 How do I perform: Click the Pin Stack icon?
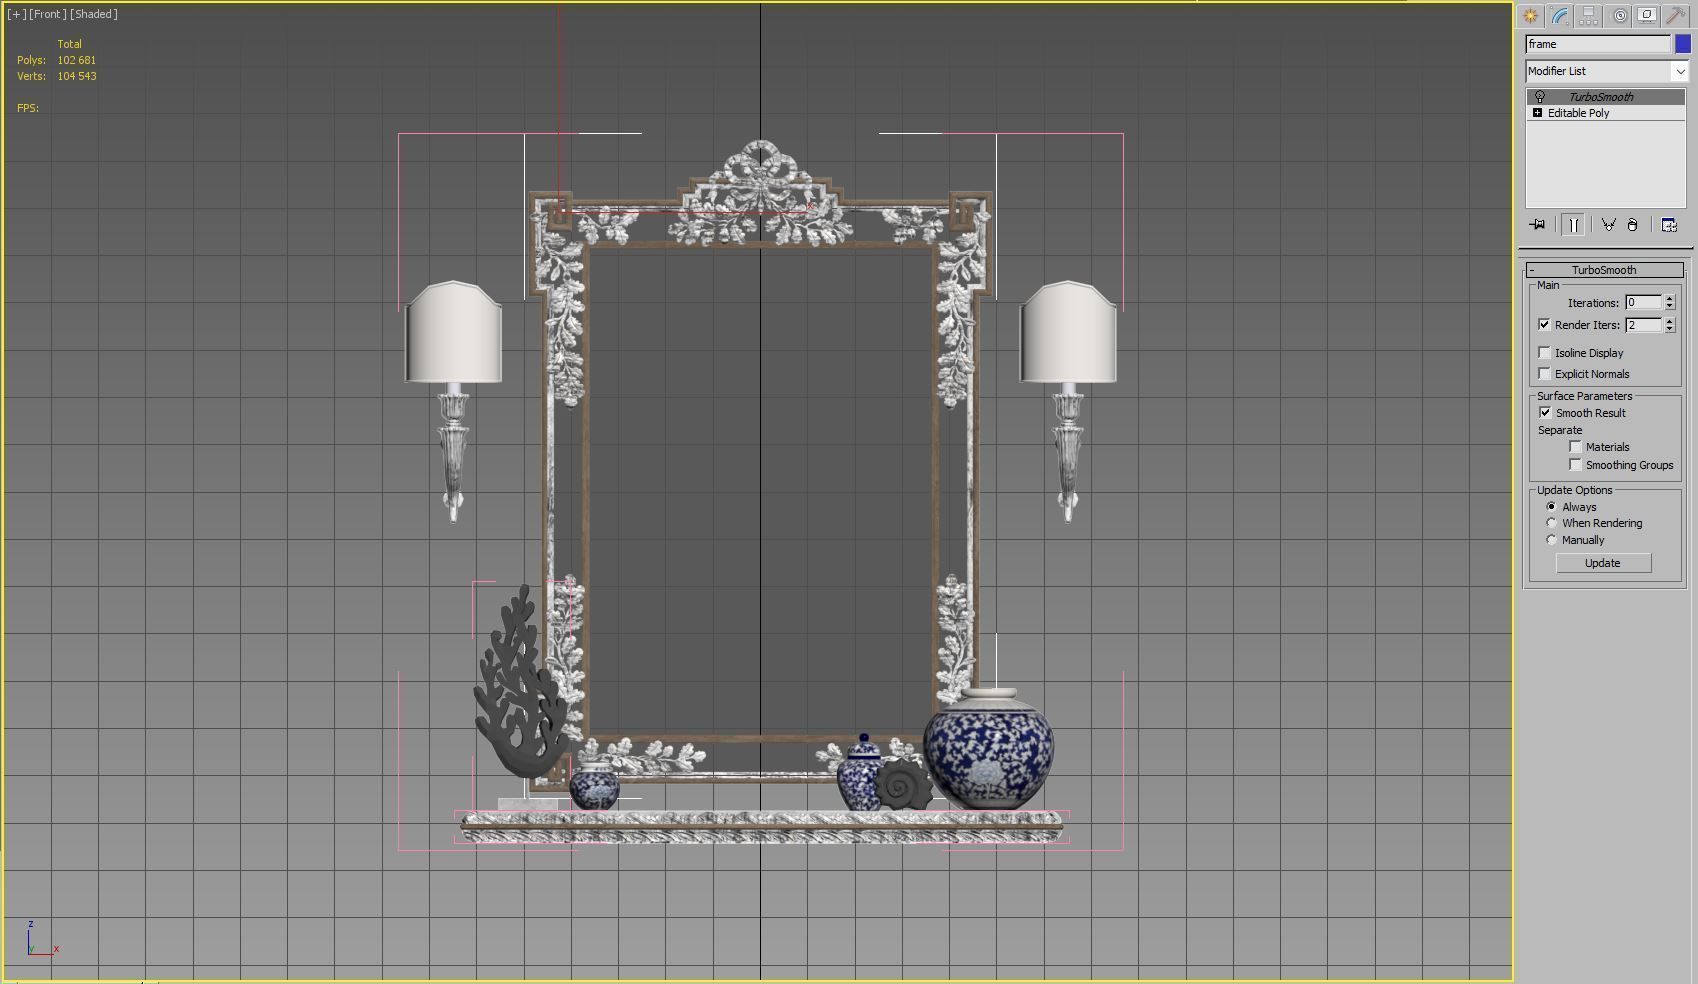[1537, 225]
